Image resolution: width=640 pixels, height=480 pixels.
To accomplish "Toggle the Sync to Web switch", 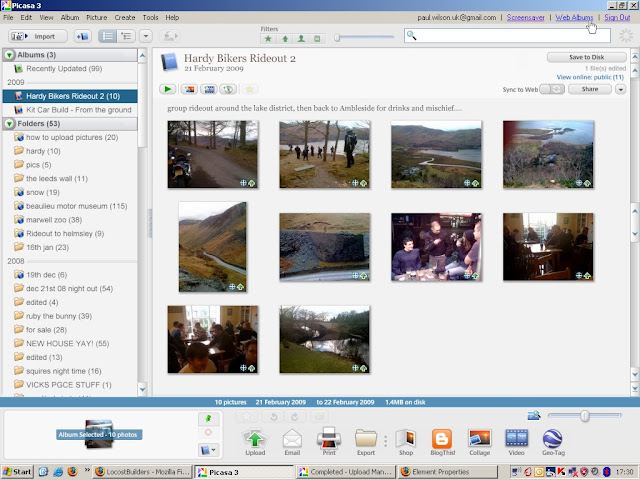I will point(552,89).
